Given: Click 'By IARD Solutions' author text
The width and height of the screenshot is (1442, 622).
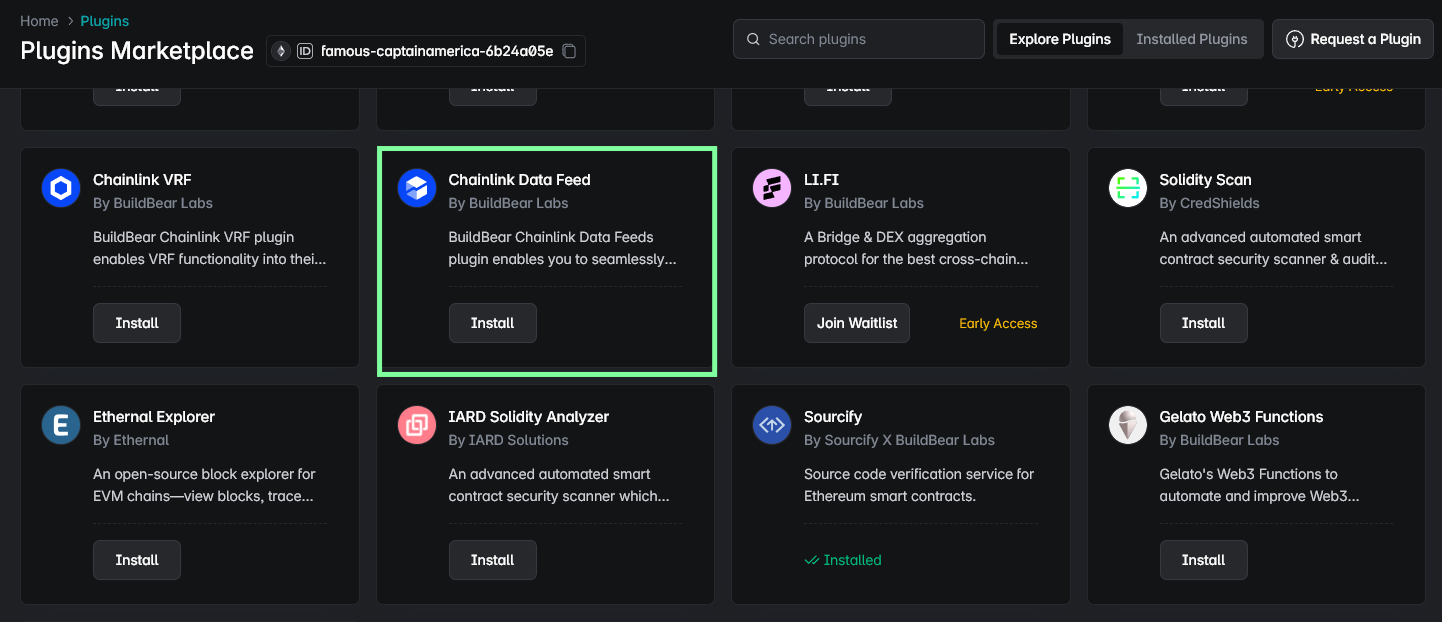Looking at the screenshot, I should click(509, 440).
